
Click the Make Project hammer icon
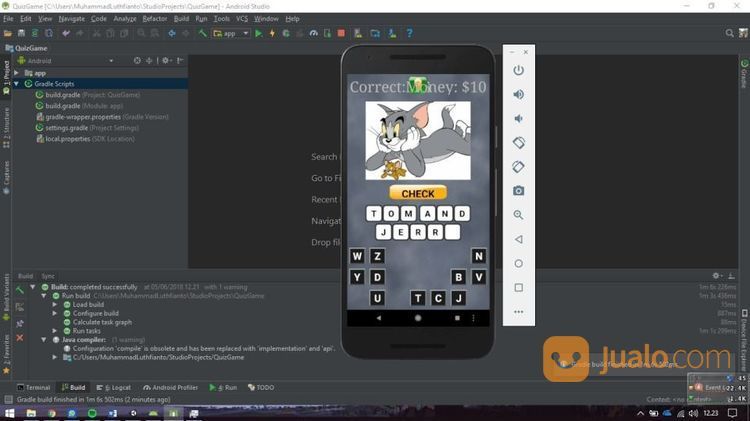coord(203,33)
